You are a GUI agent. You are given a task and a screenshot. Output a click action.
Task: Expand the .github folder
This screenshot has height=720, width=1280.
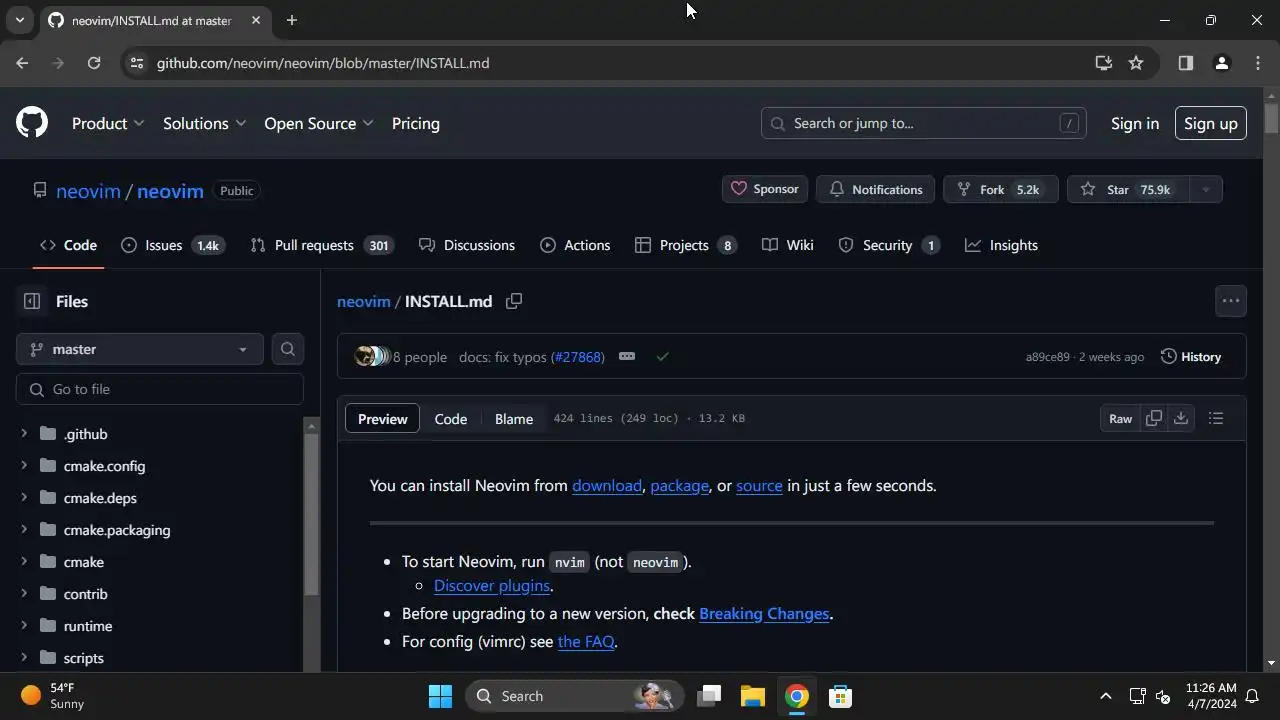tap(24, 433)
